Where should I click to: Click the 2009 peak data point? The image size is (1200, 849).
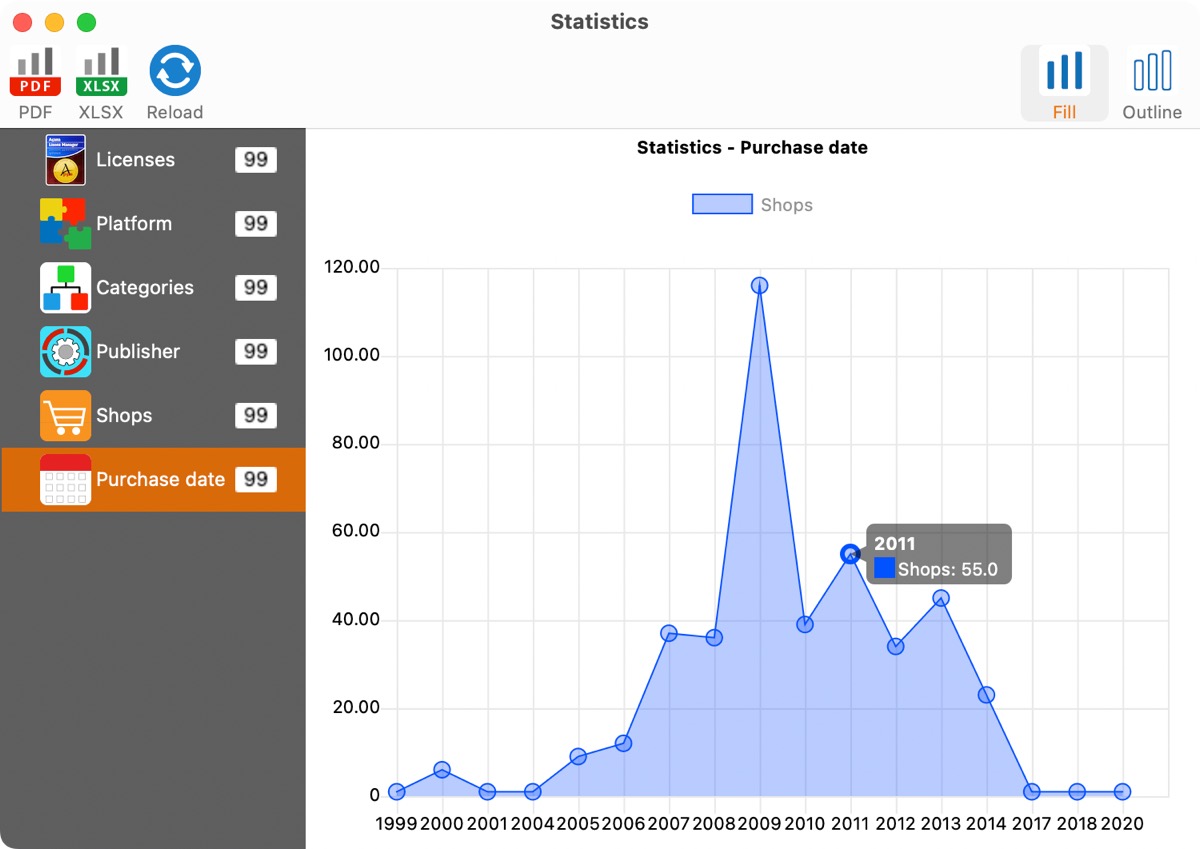coord(759,285)
